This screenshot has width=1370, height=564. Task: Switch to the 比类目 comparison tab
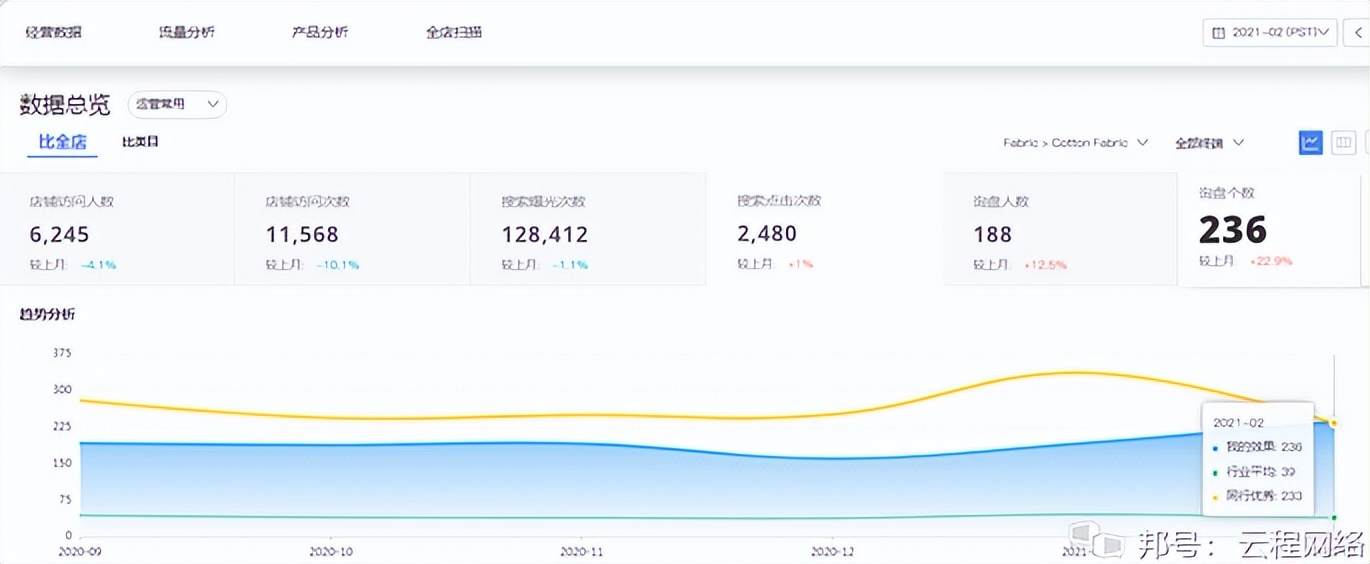pos(140,142)
